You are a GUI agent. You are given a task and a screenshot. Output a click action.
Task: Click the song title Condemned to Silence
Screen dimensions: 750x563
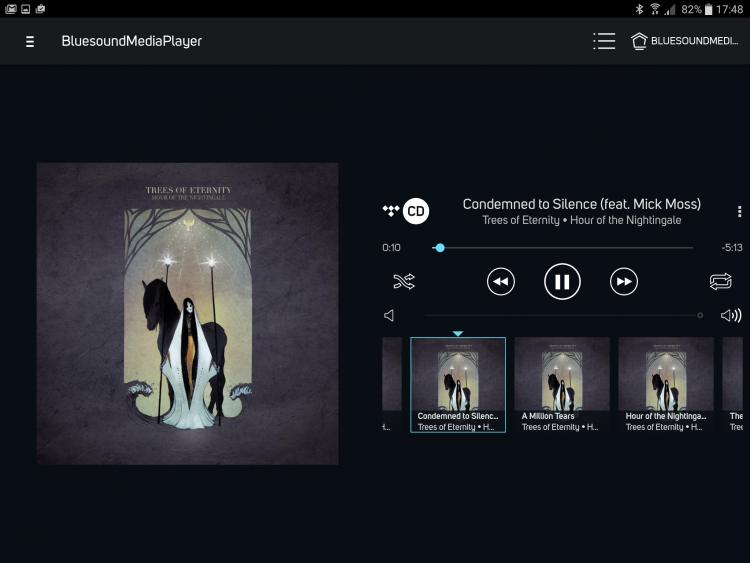pyautogui.click(x=582, y=204)
